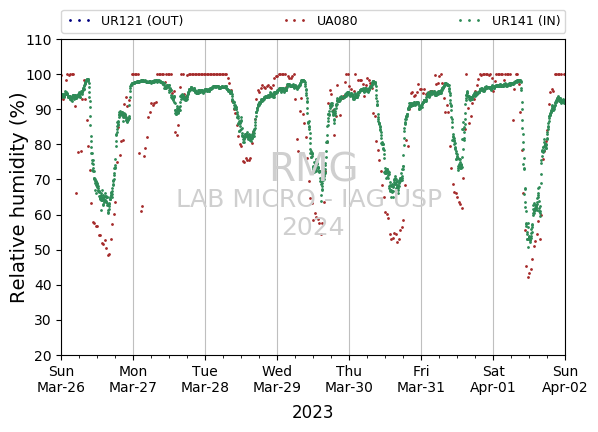The width and height of the screenshot is (598, 432).
Task: Click the Mon Mar-27 x-axis label
Action: point(133,379)
